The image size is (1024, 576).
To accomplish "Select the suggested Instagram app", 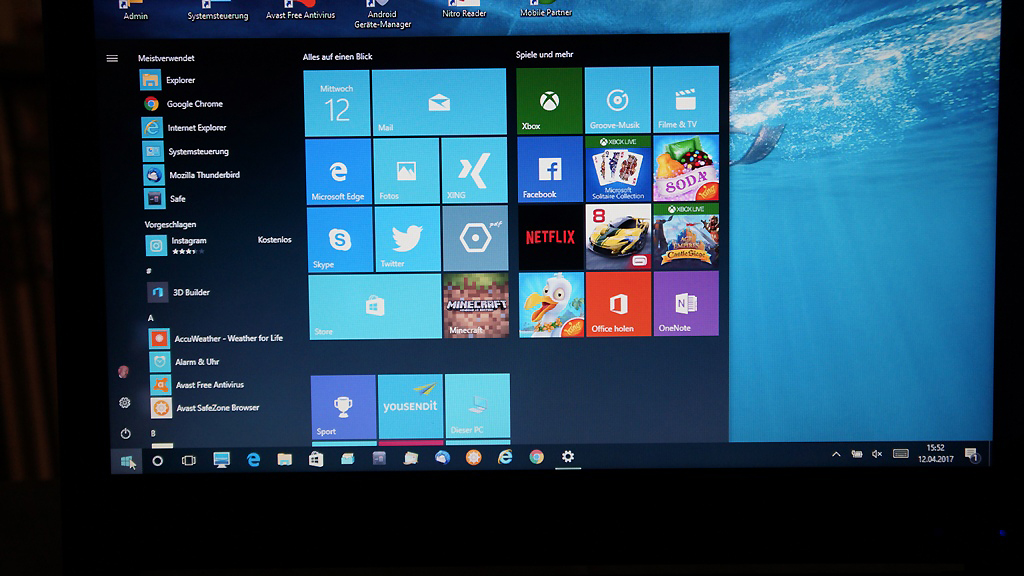I will point(217,246).
